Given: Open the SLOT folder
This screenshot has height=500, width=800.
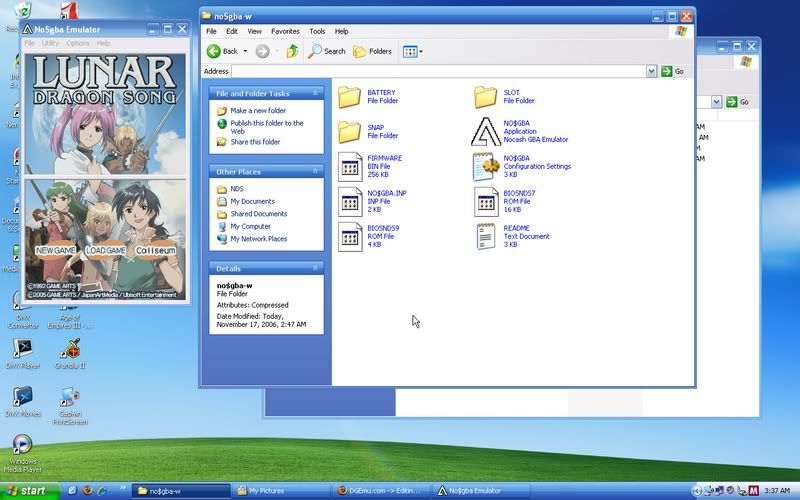Looking at the screenshot, I should tap(486, 97).
